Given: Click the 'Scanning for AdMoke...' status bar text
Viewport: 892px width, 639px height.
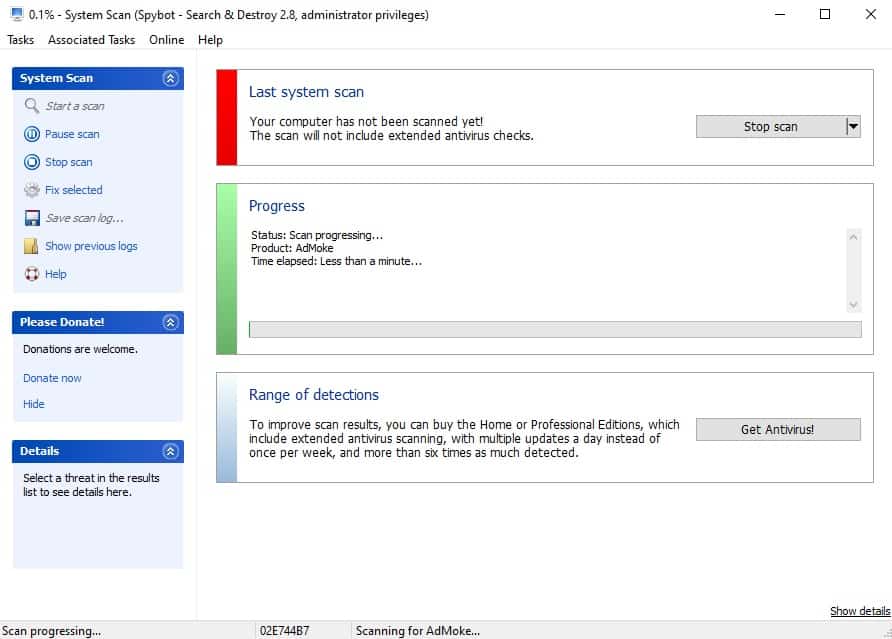Looking at the screenshot, I should tap(418, 631).
